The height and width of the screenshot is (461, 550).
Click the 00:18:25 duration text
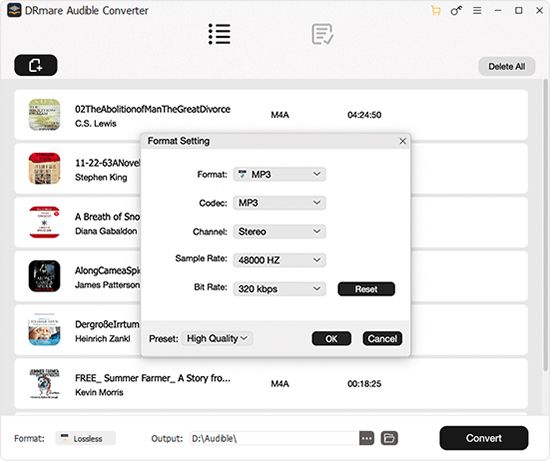point(364,383)
